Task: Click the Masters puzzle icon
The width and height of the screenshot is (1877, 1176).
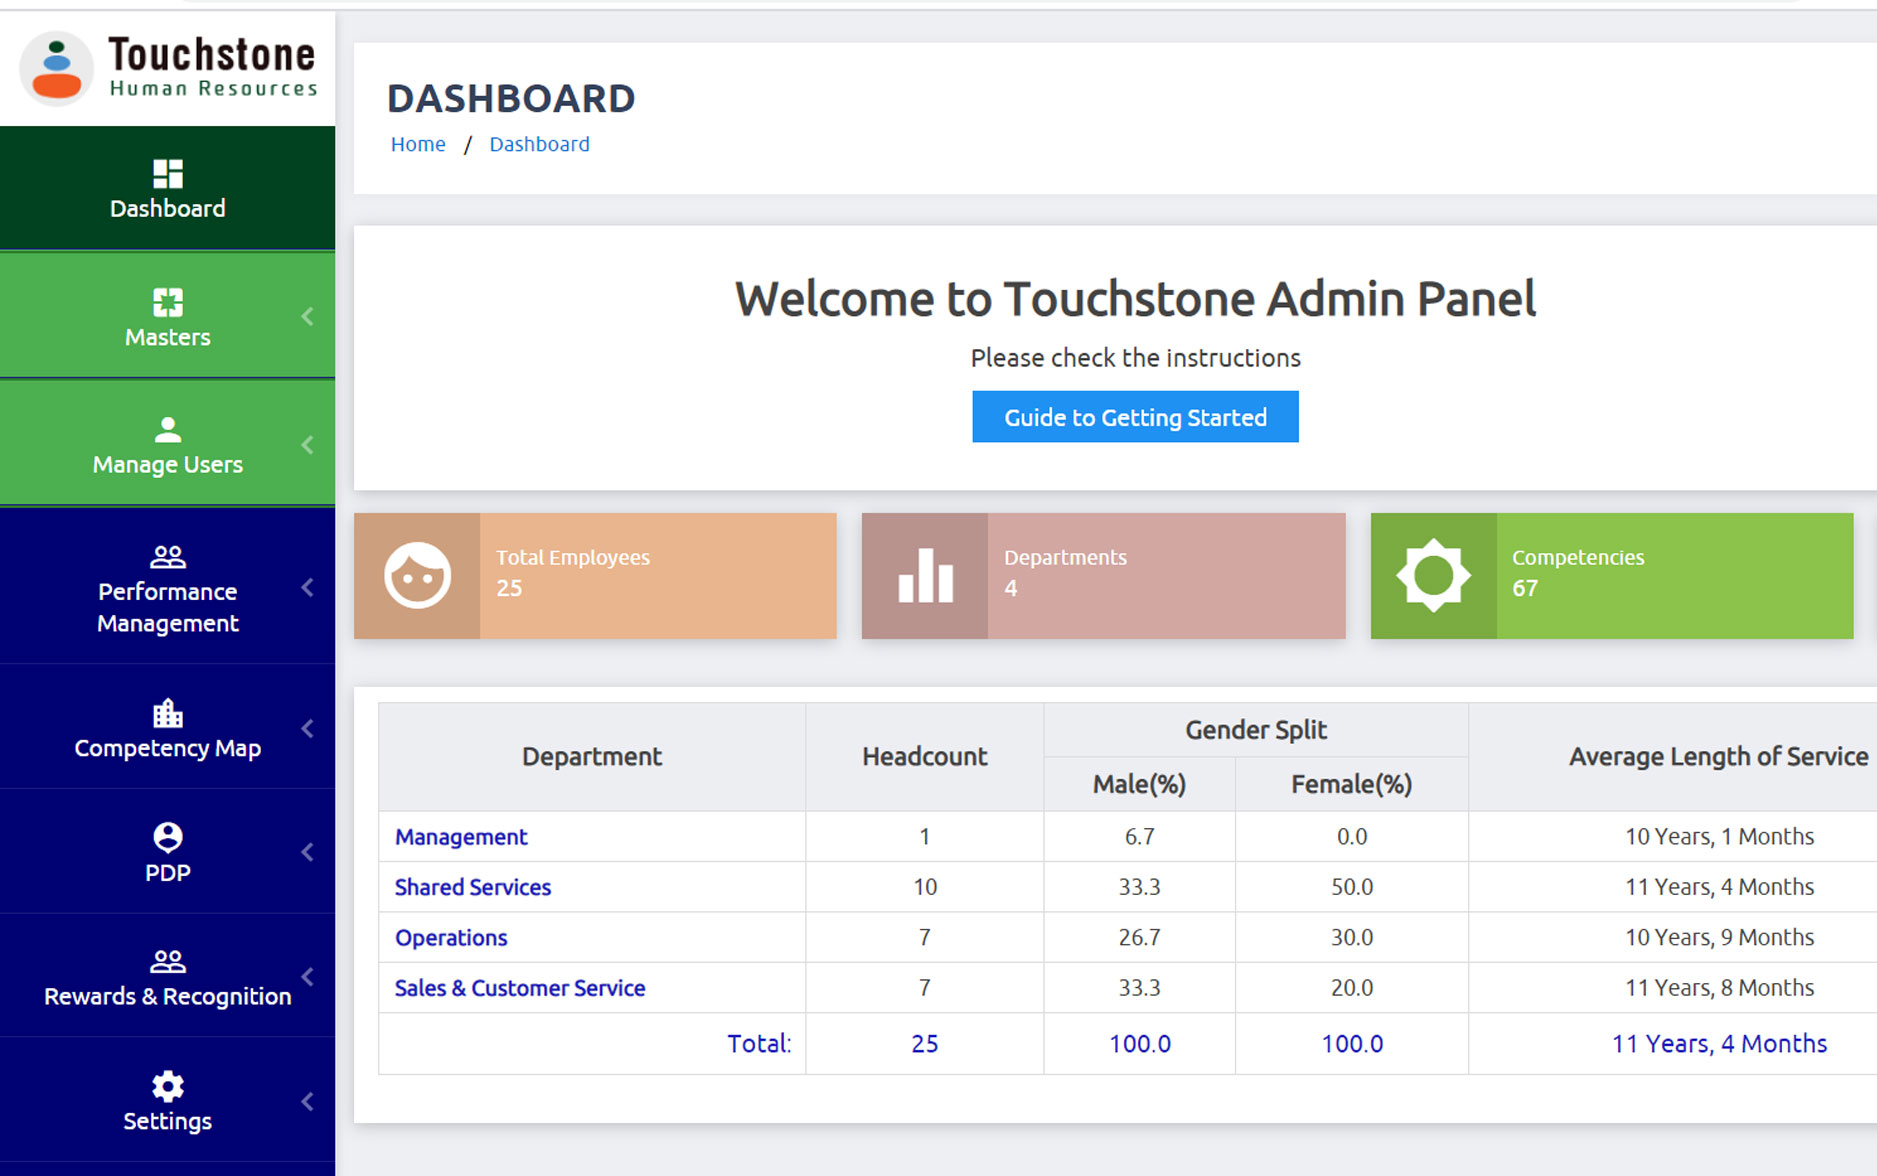Action: point(167,302)
